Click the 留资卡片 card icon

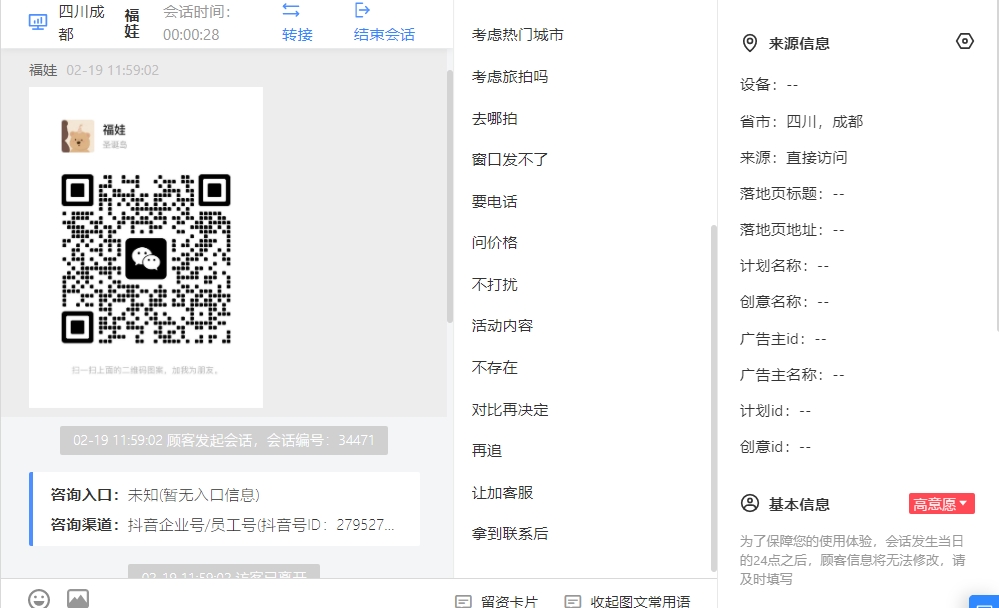pyautogui.click(x=463, y=601)
